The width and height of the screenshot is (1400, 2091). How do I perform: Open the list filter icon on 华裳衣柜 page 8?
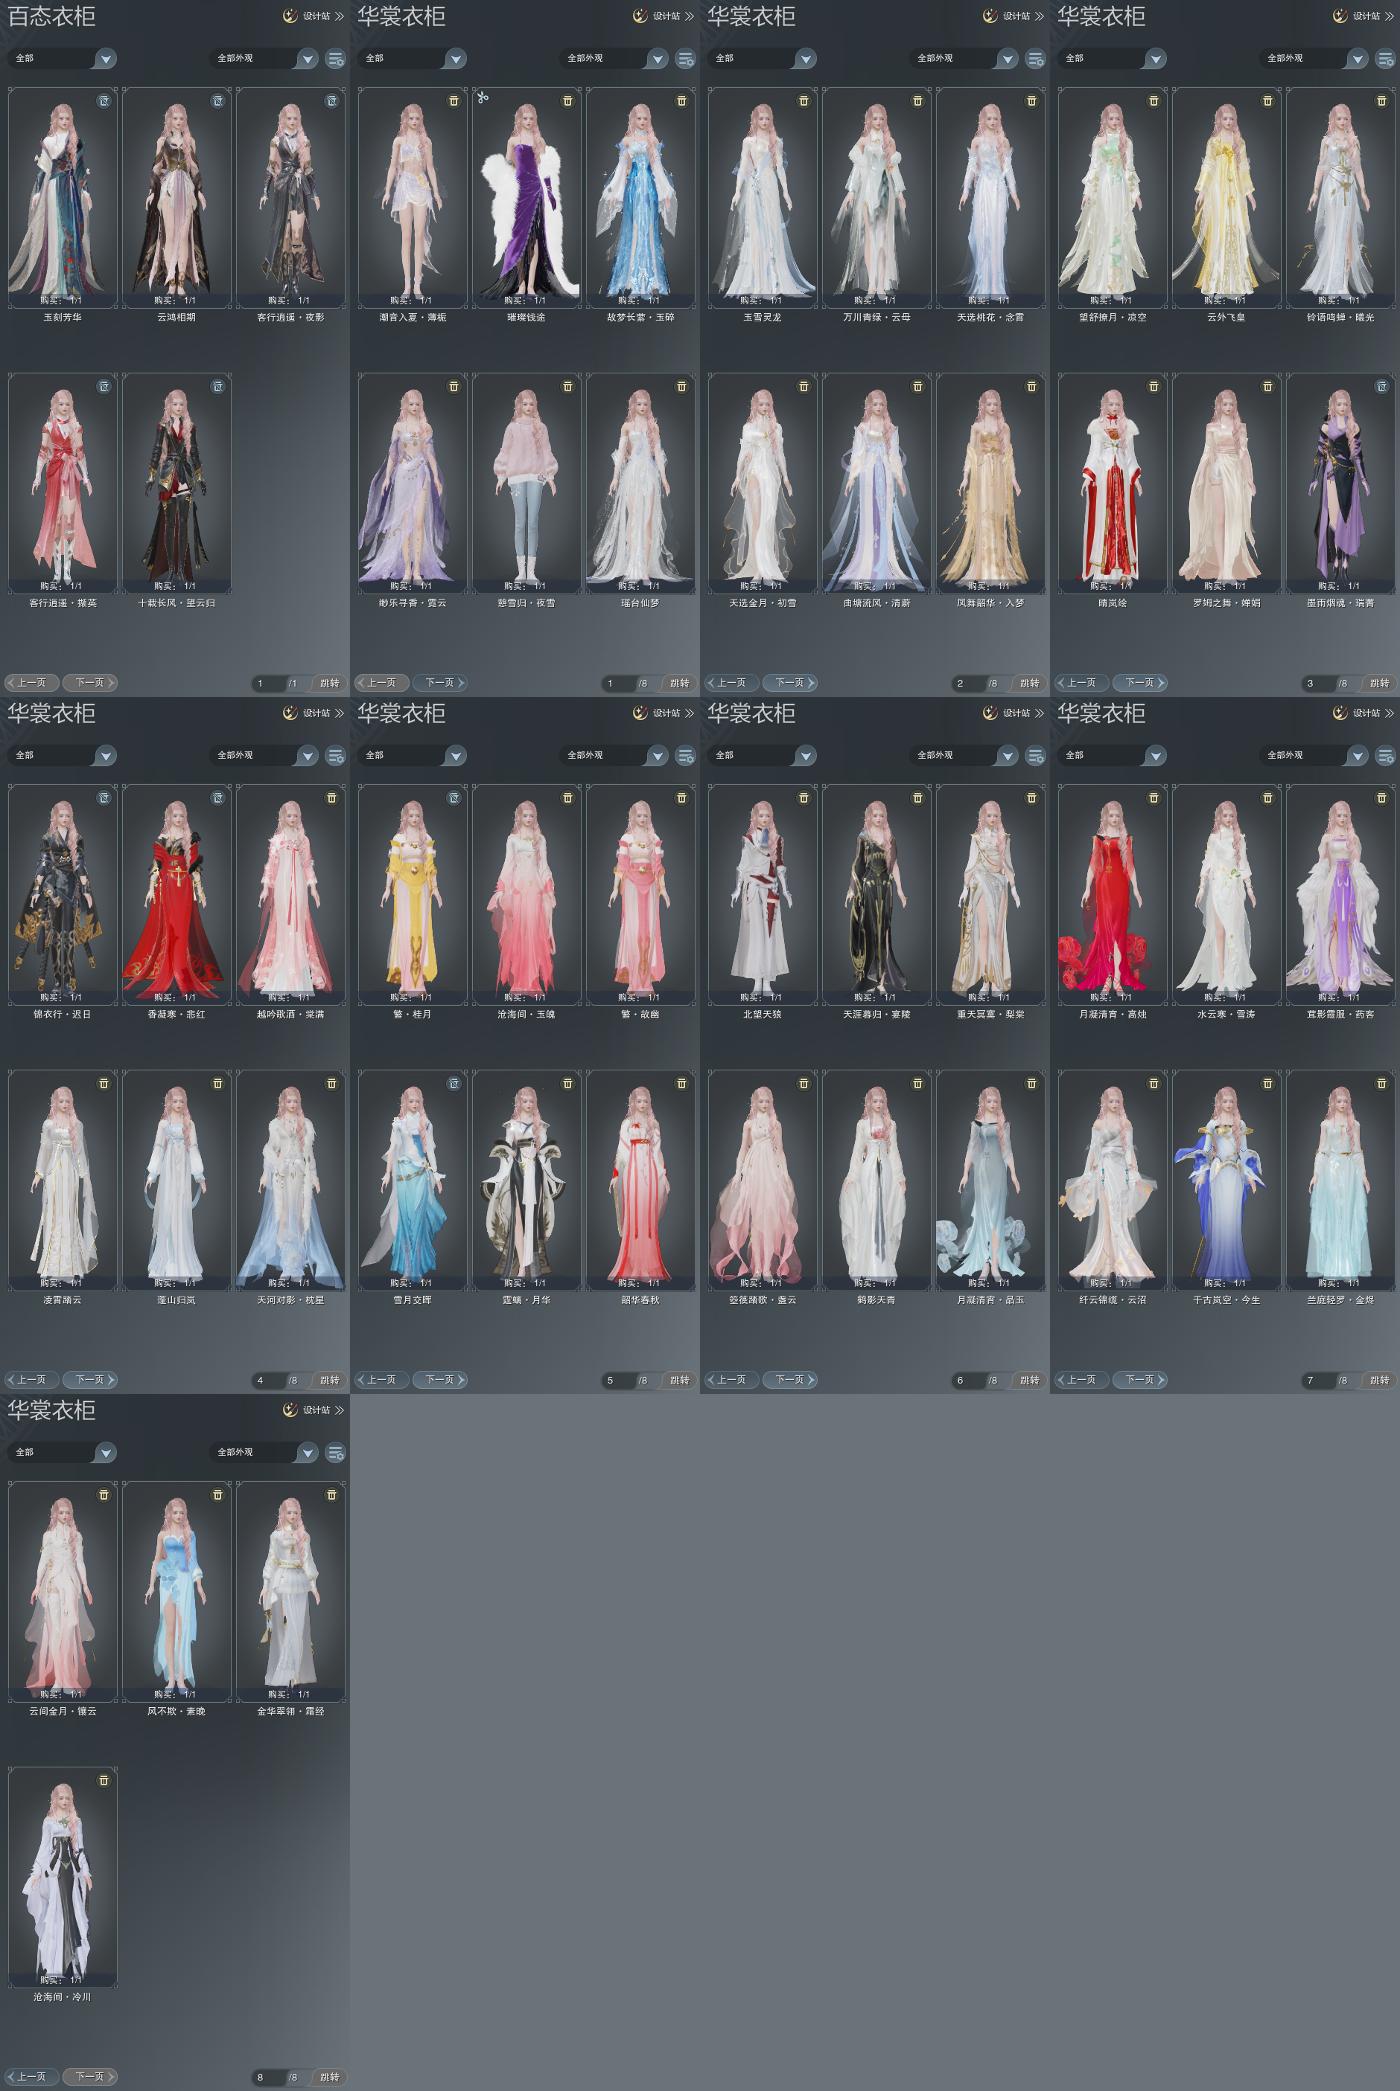point(336,1453)
